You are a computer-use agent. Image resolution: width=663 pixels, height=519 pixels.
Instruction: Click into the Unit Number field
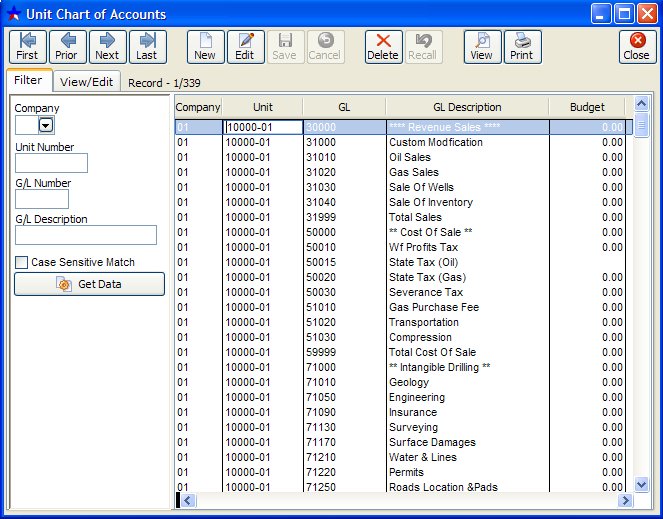click(51, 163)
